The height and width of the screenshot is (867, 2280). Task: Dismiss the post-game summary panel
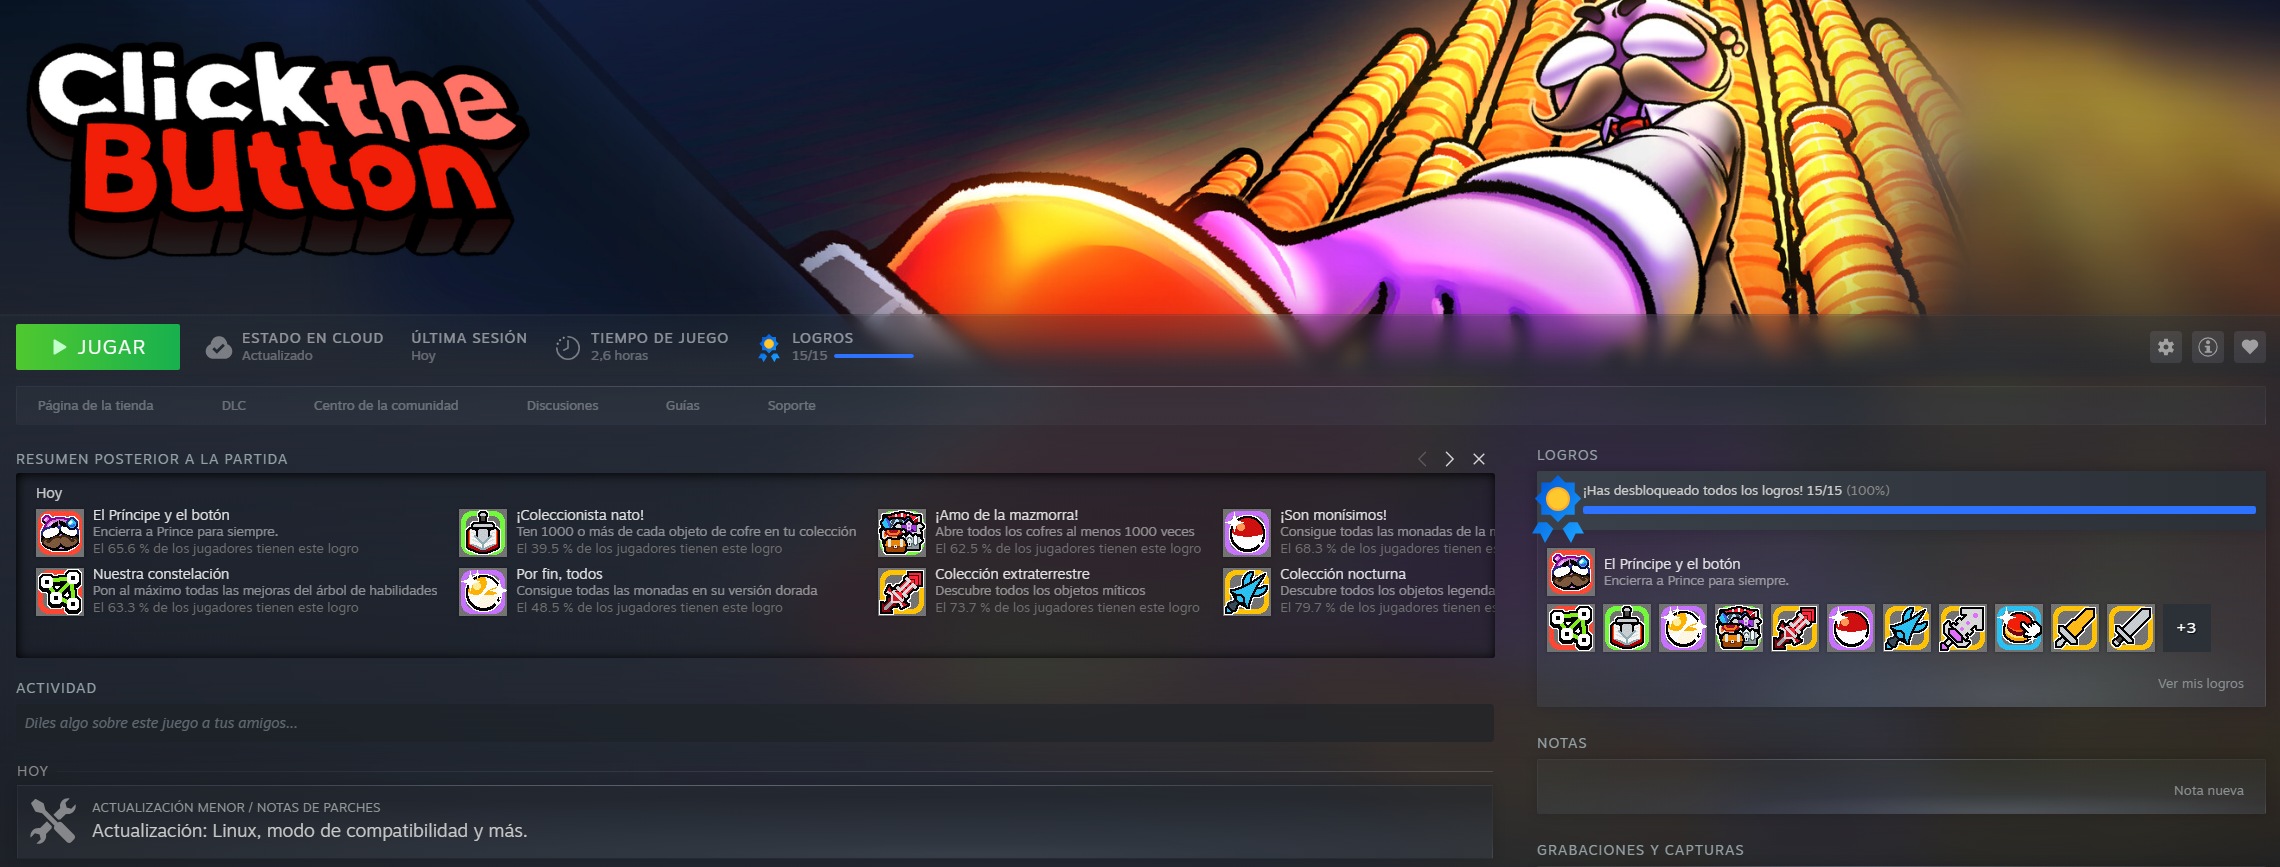click(1479, 459)
